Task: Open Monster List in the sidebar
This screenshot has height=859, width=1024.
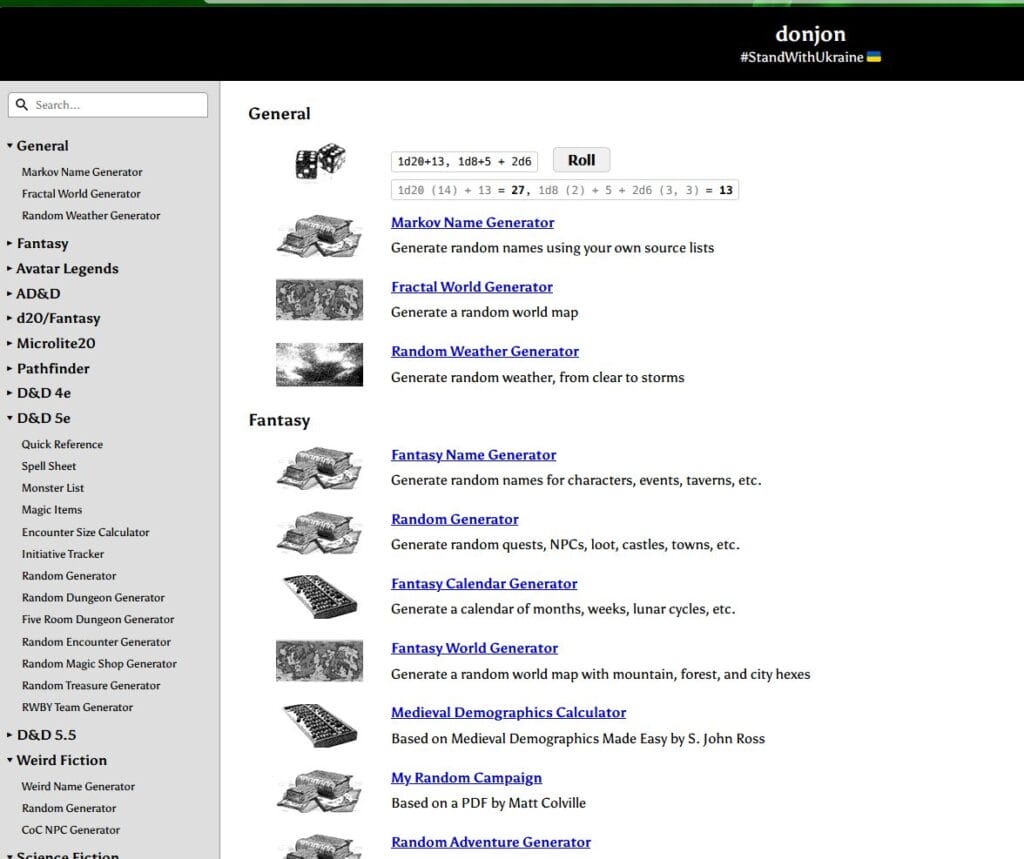Action: [53, 488]
